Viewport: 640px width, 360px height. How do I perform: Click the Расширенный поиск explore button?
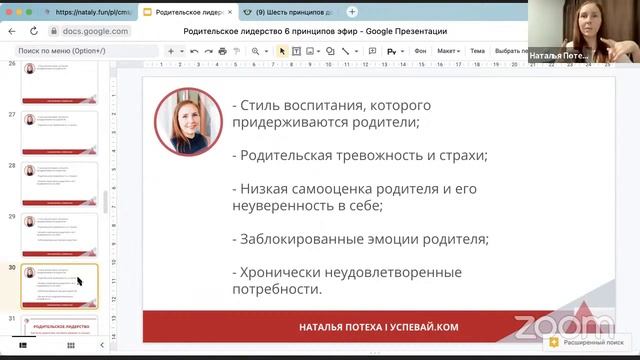pyautogui.click(x=587, y=342)
